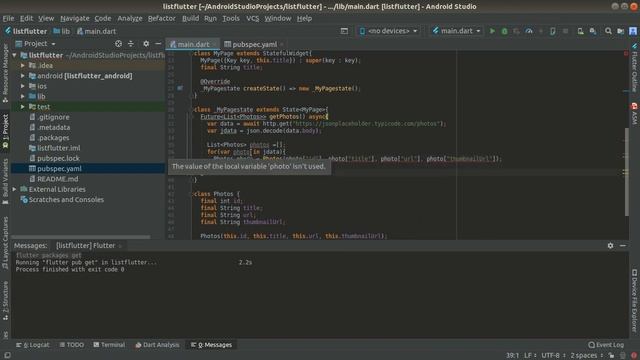Start debugging with the green bug icon

click(x=504, y=31)
